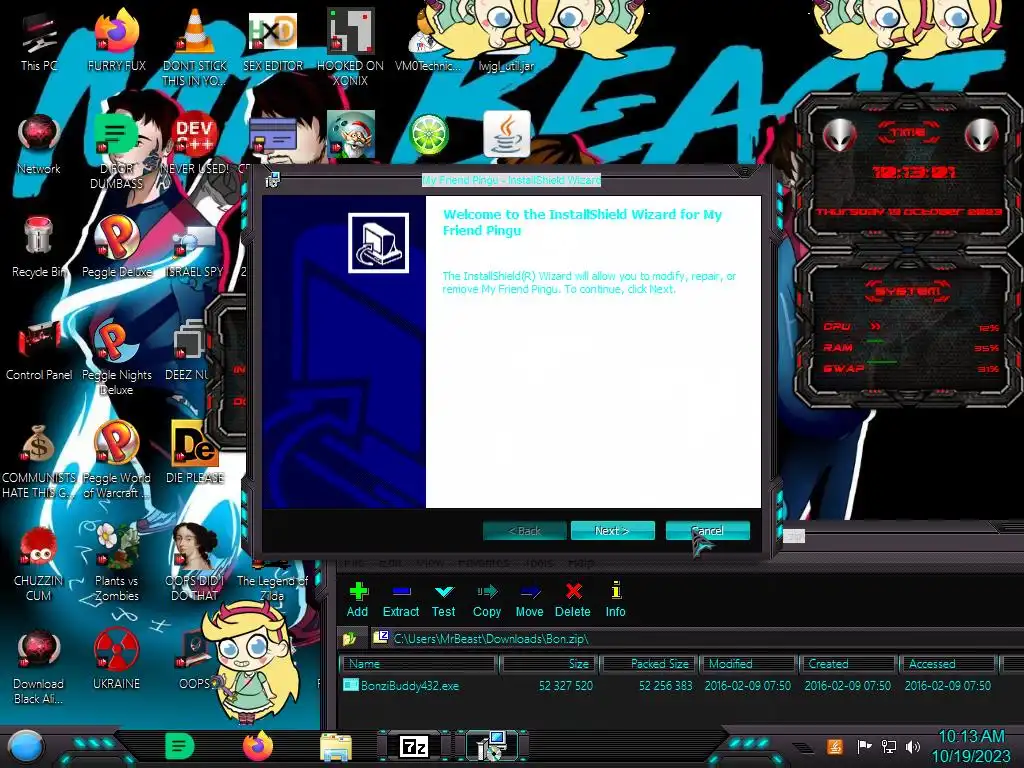This screenshot has height=768, width=1024.
Task: Click the parent folder icon in 7-Zip
Action: tap(350, 638)
